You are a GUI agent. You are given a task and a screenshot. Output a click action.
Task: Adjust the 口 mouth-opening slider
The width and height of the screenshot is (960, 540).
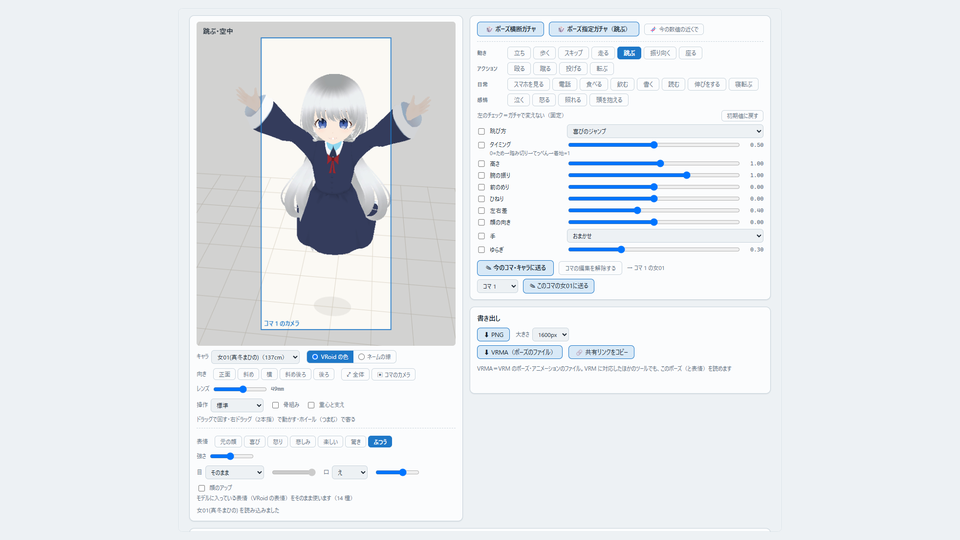pyautogui.click(x=397, y=472)
